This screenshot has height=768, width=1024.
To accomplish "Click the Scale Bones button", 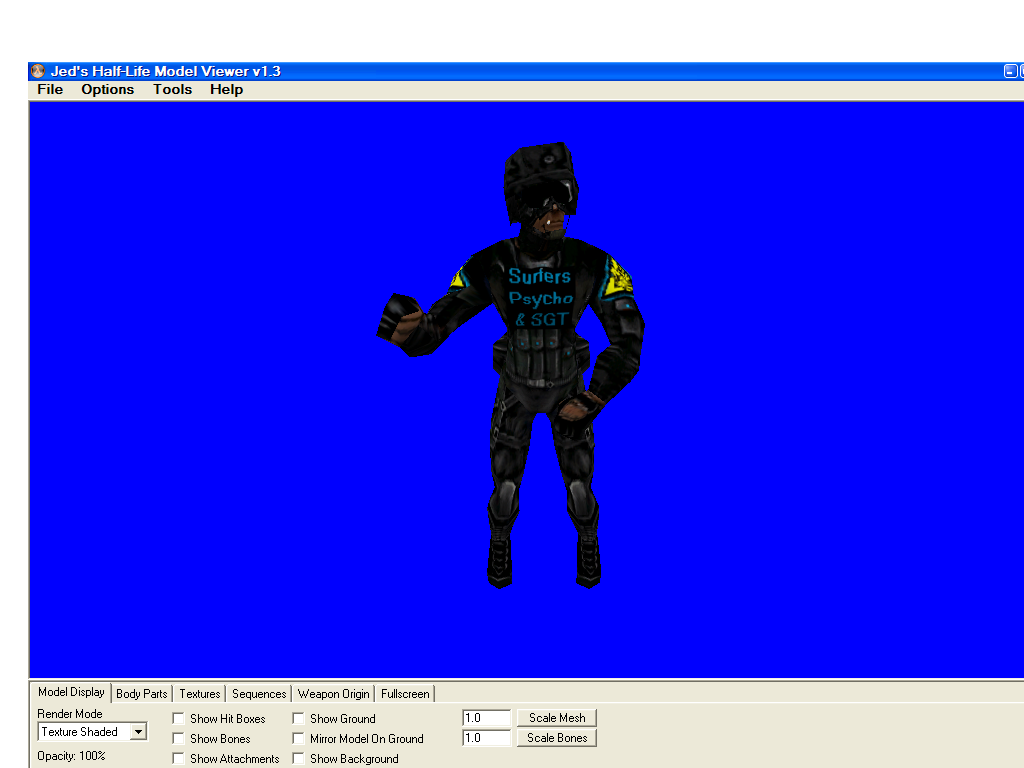I will (557, 738).
